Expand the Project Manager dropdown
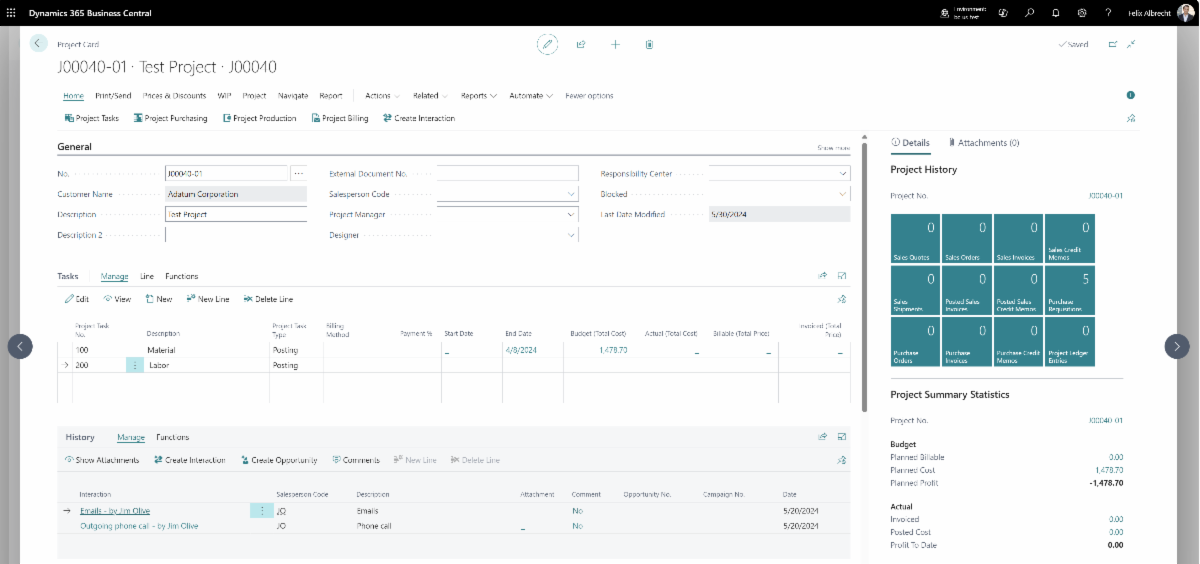The image size is (1200, 564). (571, 214)
